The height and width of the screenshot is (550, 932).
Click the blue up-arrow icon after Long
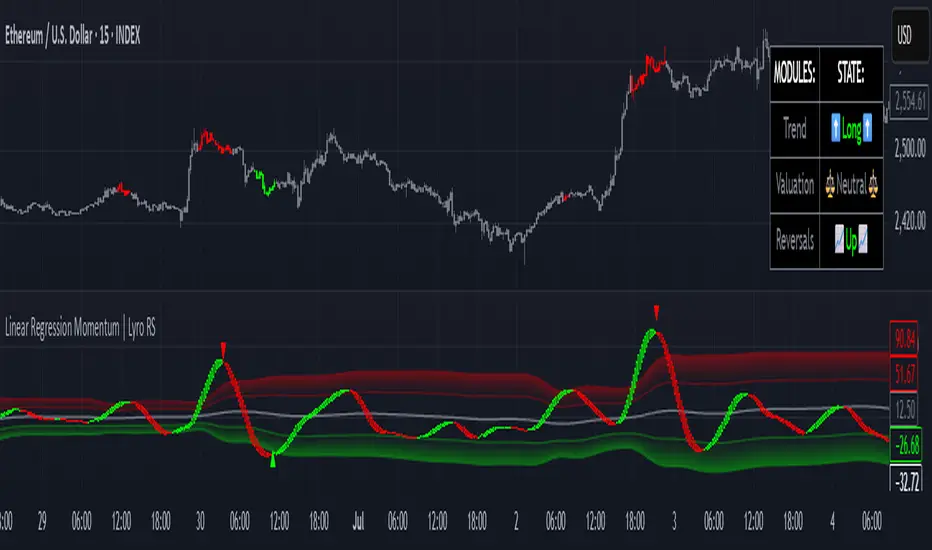pos(867,128)
